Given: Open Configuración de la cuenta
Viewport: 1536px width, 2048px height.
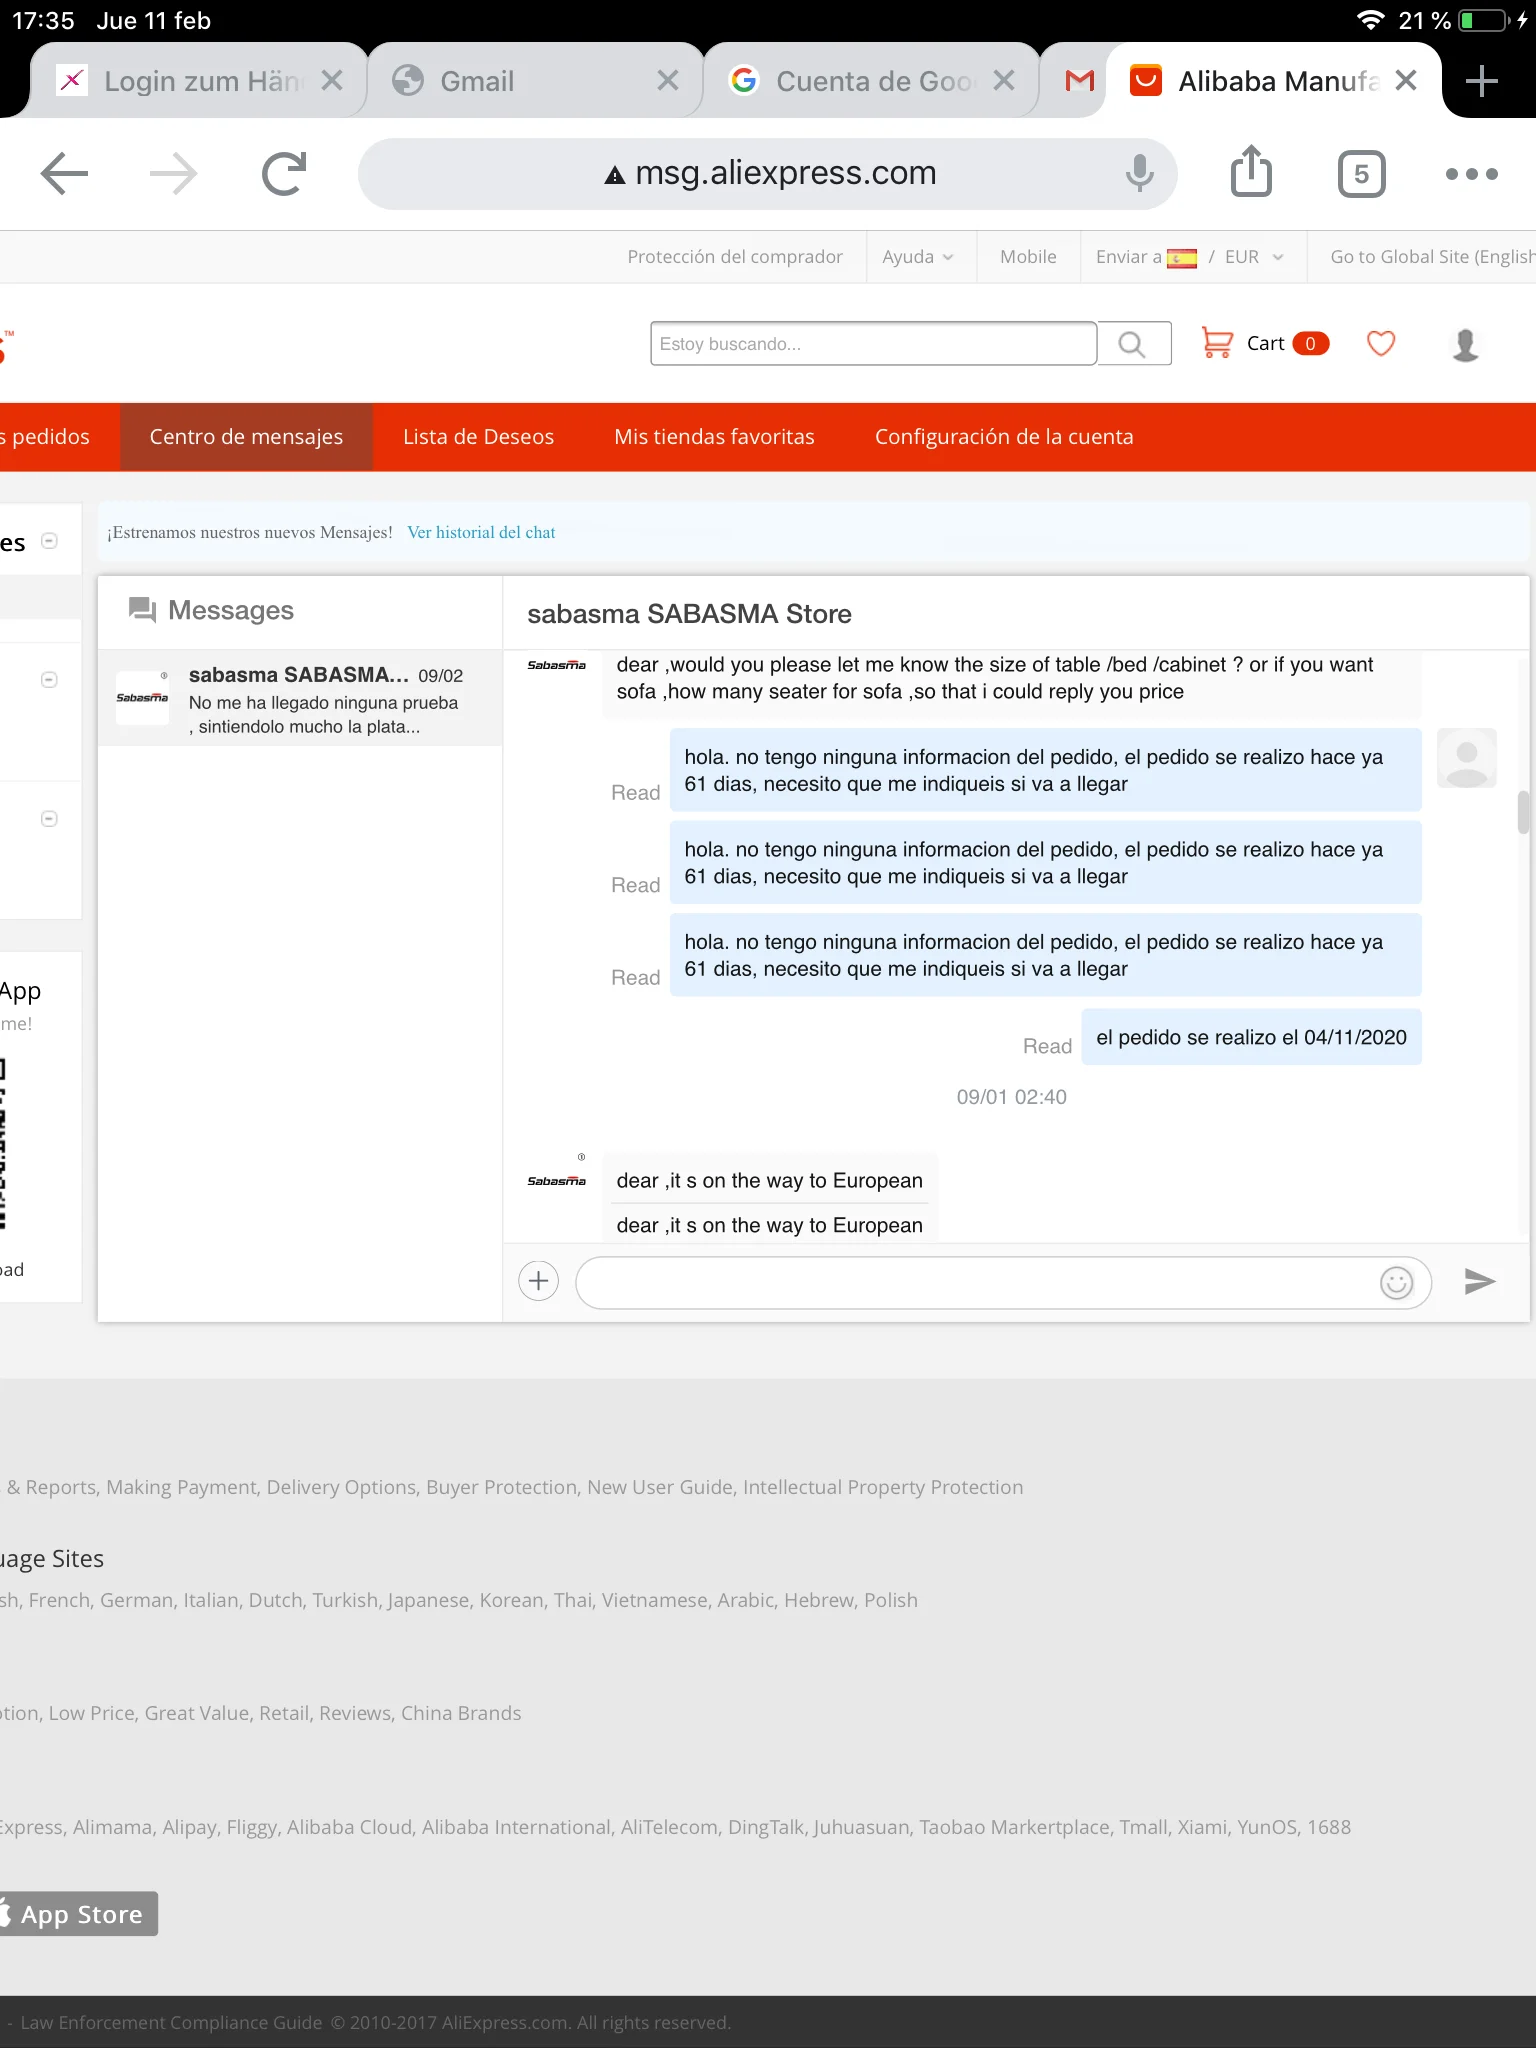Looking at the screenshot, I should point(1004,437).
